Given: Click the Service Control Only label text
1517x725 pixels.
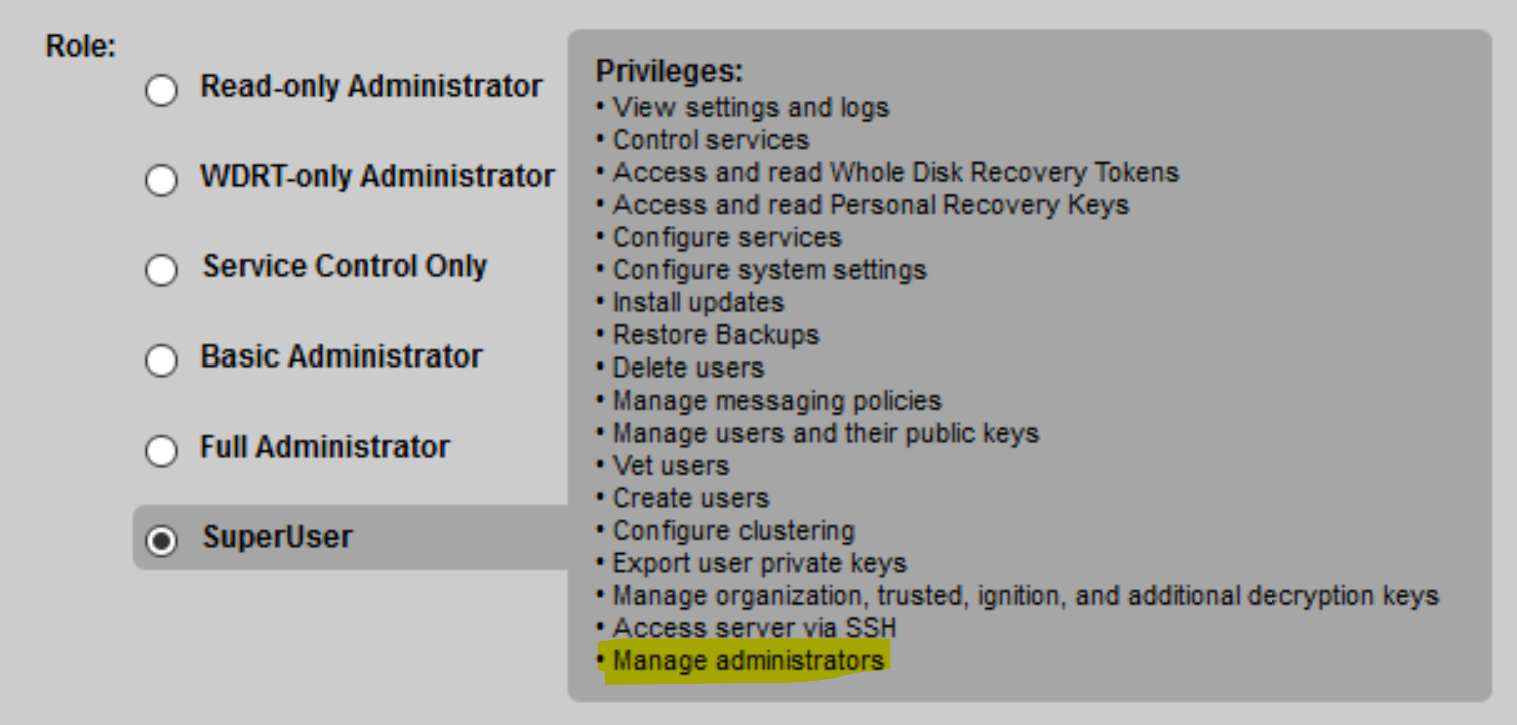Looking at the screenshot, I should tap(345, 267).
